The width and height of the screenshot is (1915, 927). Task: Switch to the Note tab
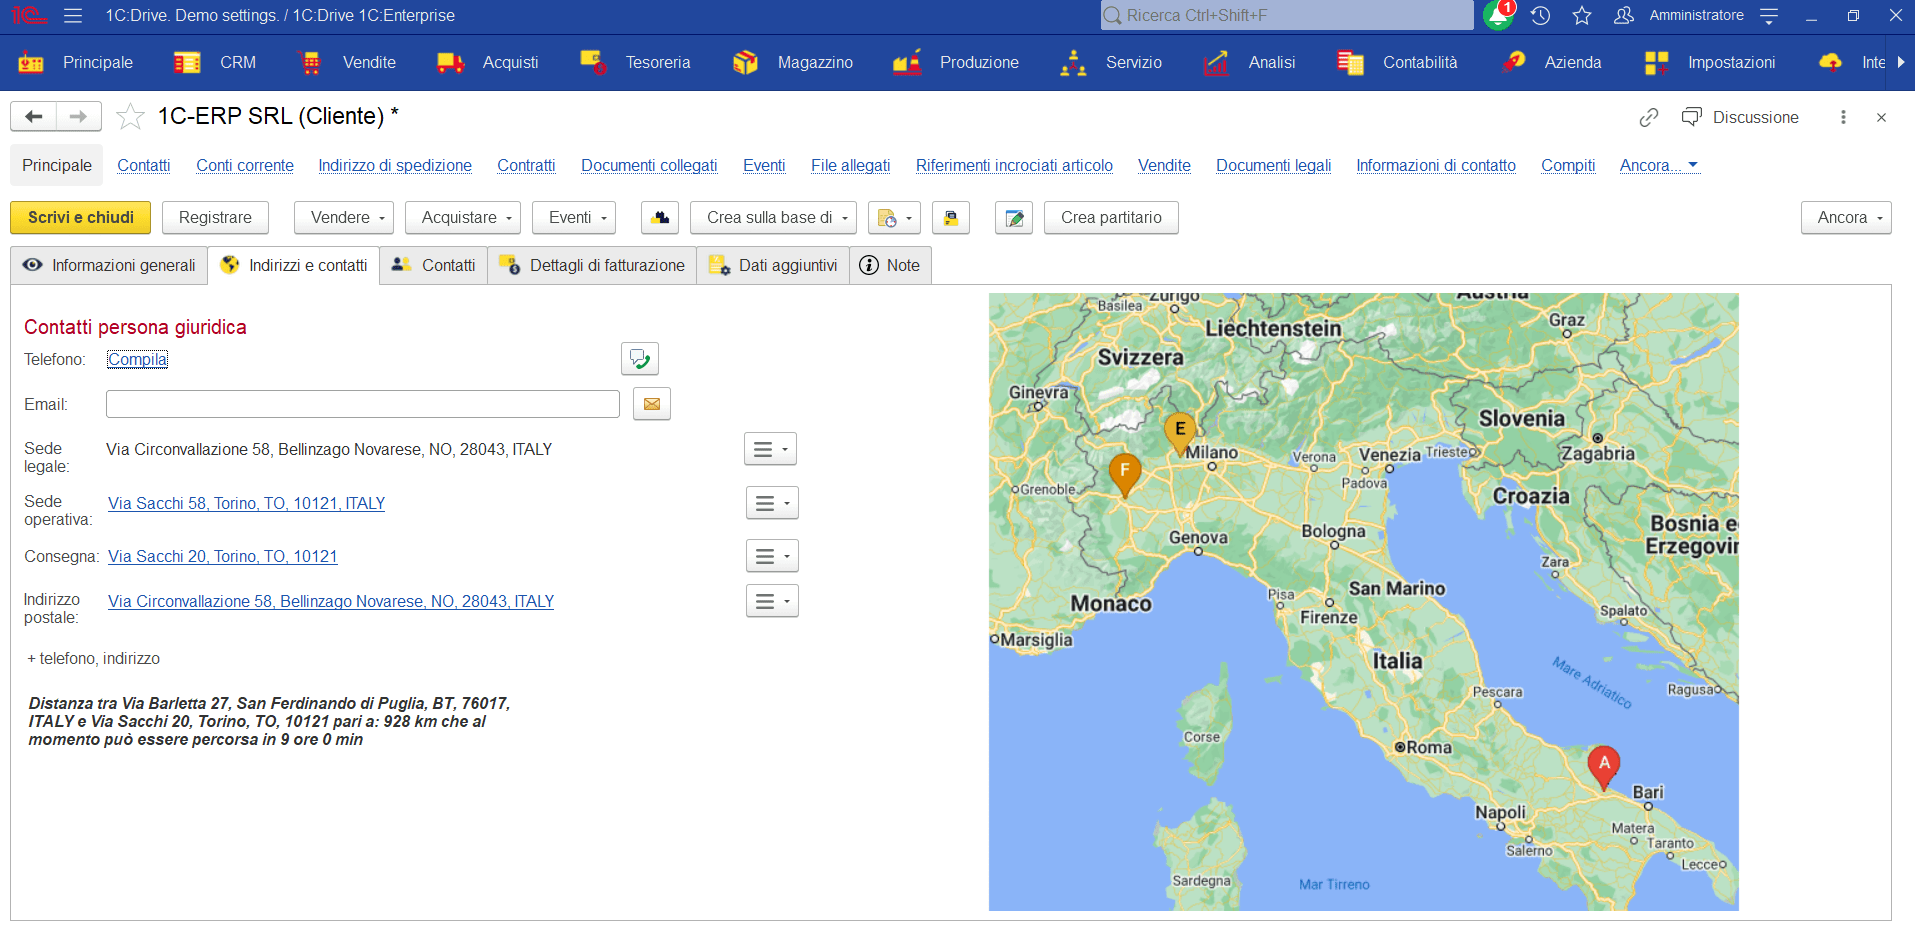890,265
